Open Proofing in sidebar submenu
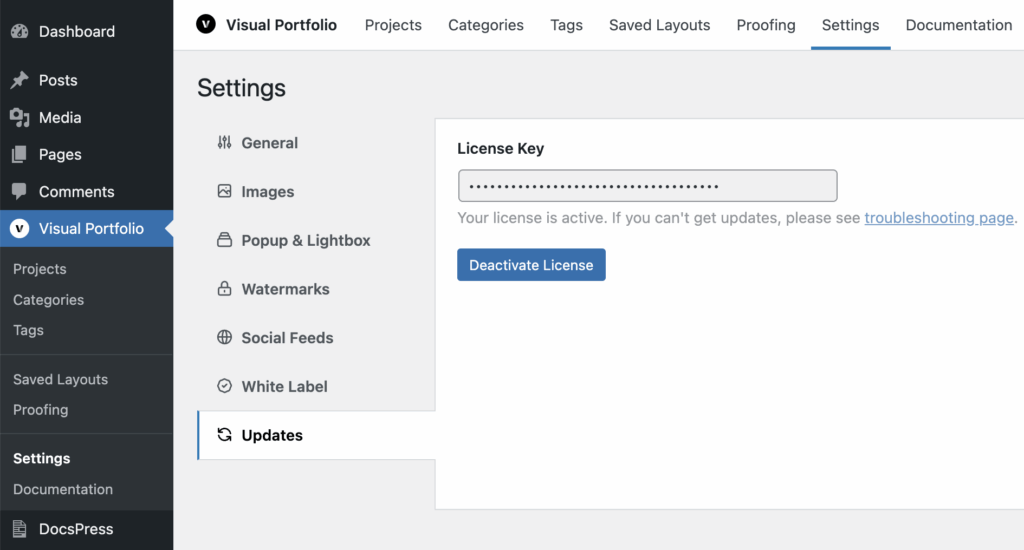 click(x=40, y=410)
